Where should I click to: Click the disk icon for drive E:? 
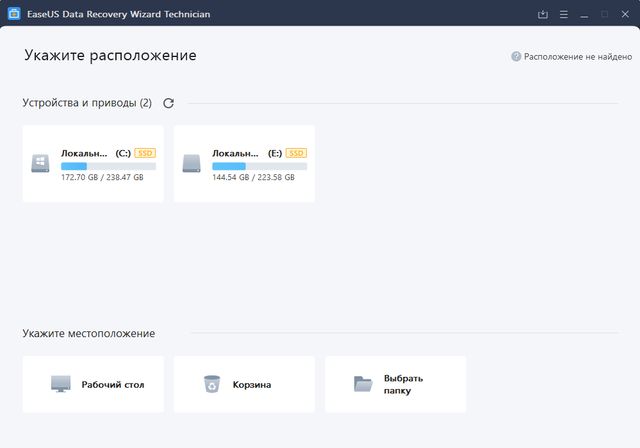pyautogui.click(x=192, y=164)
